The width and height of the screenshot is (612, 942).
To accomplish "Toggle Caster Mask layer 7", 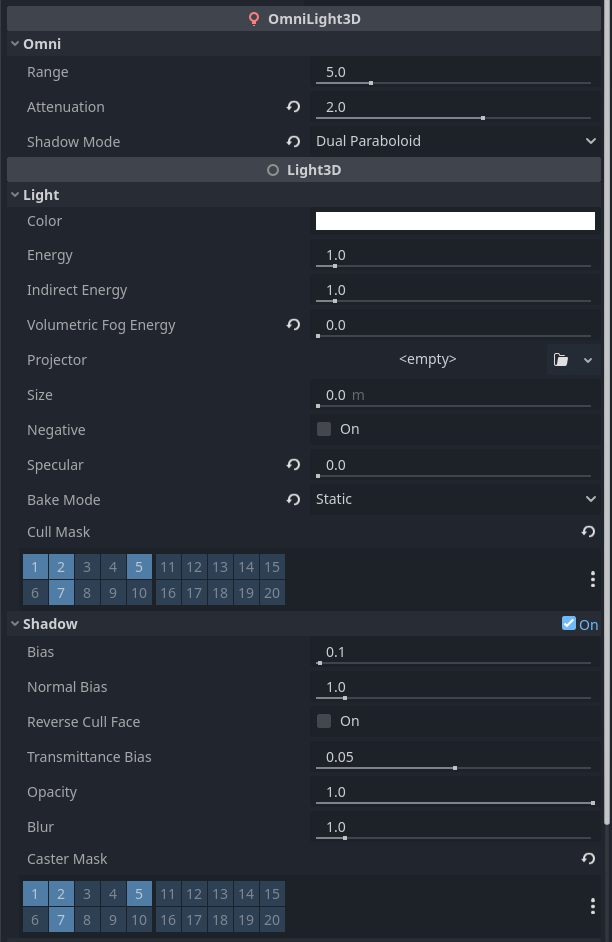I will tap(61, 920).
